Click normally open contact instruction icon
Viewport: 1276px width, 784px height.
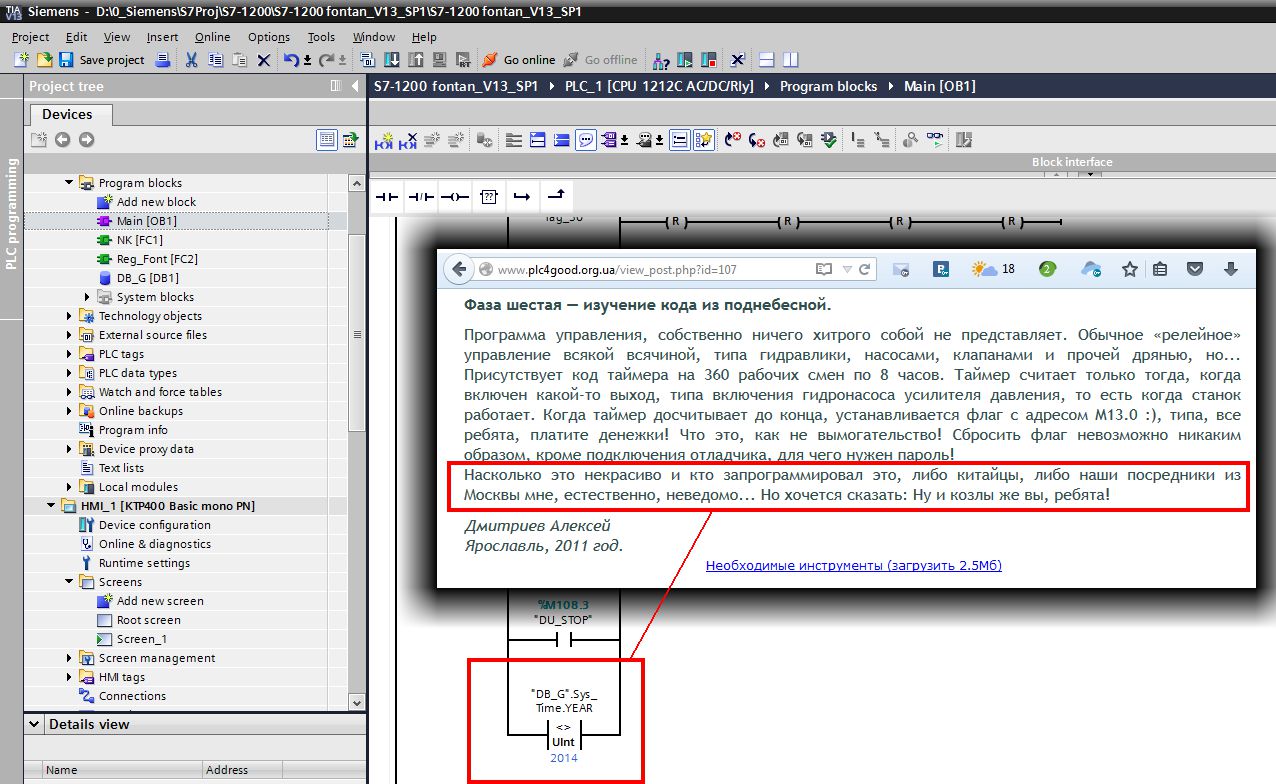point(386,197)
